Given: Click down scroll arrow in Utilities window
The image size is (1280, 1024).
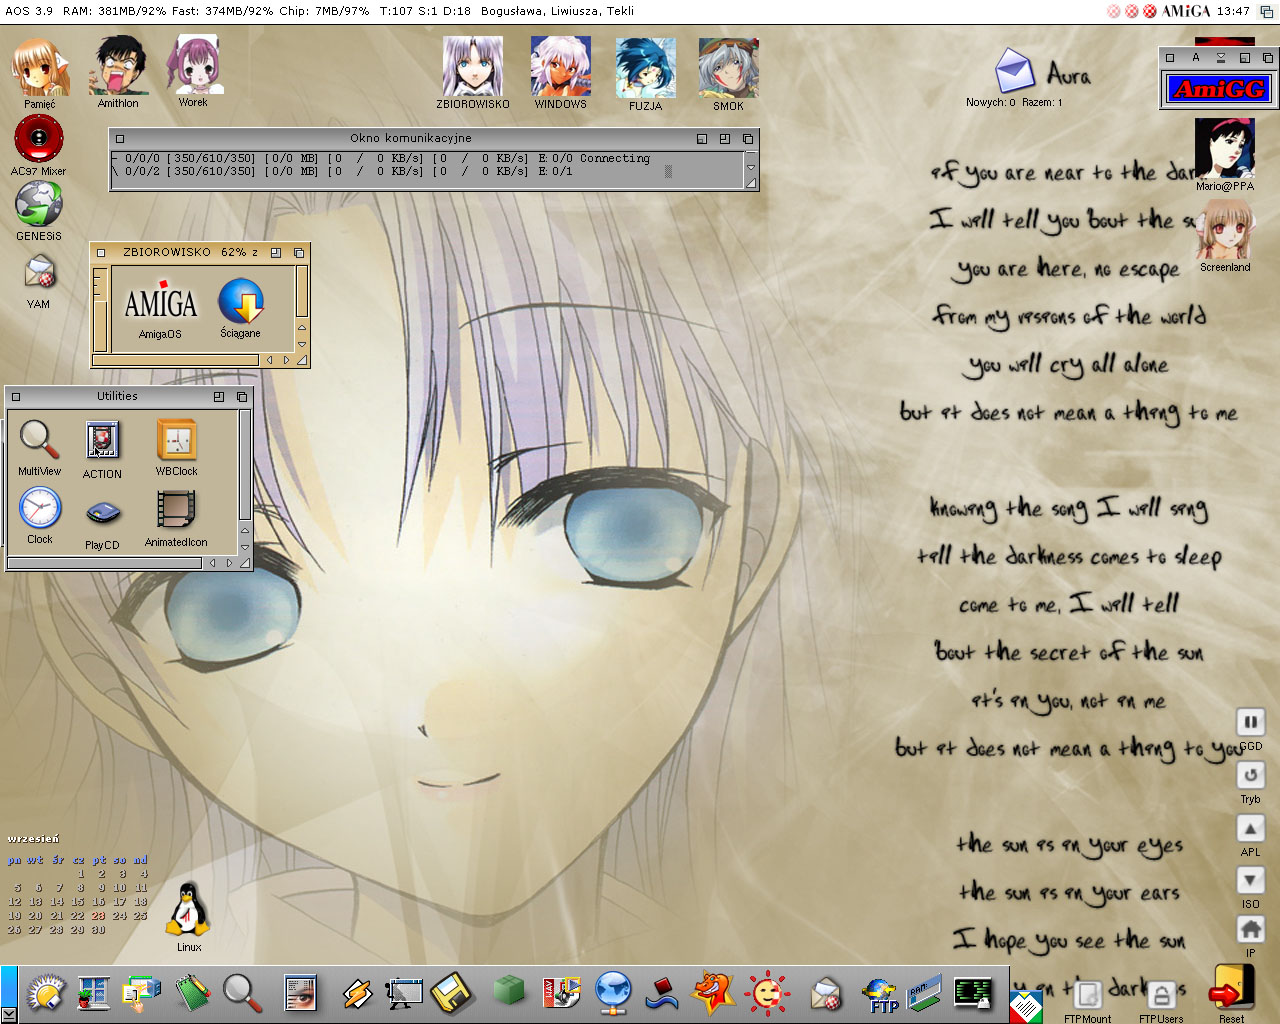Looking at the screenshot, I should pos(244,547).
